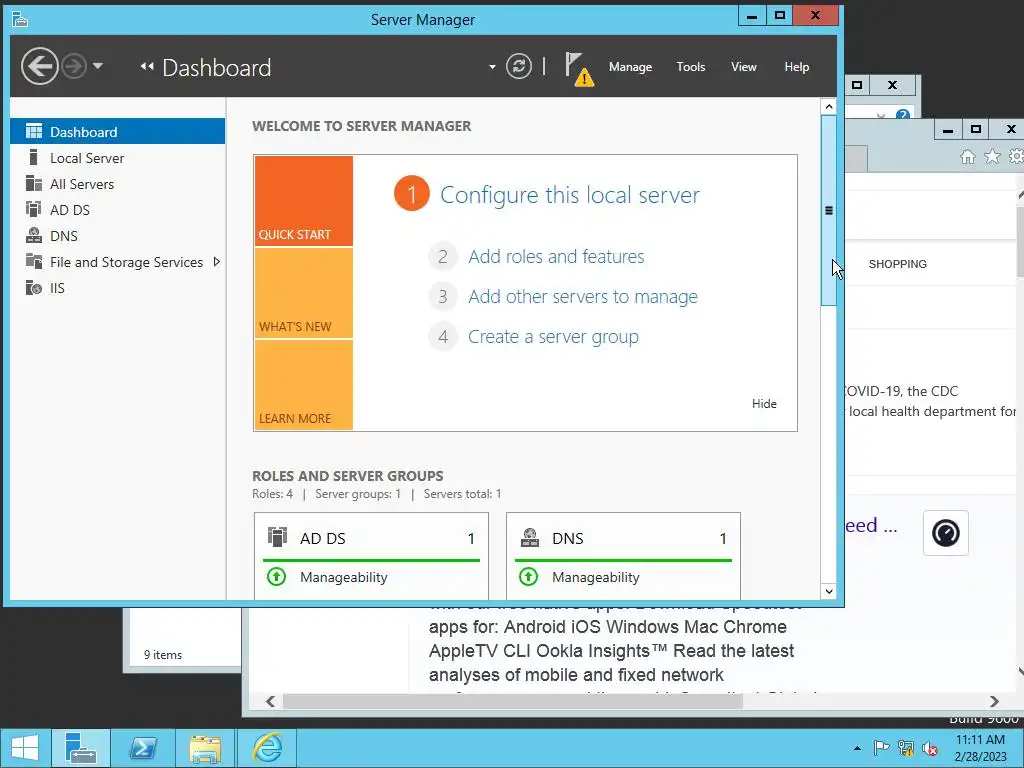Click SHOPPING tab in the browser window
This screenshot has width=1024, height=768.
click(897, 264)
